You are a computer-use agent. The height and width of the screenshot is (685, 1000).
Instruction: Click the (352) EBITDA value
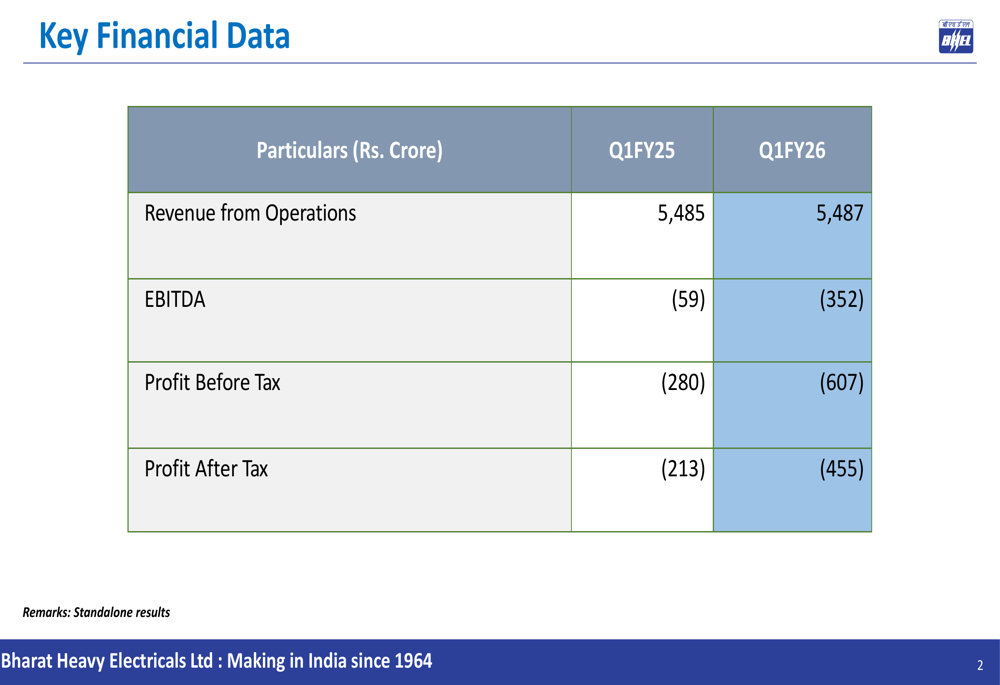click(x=842, y=299)
